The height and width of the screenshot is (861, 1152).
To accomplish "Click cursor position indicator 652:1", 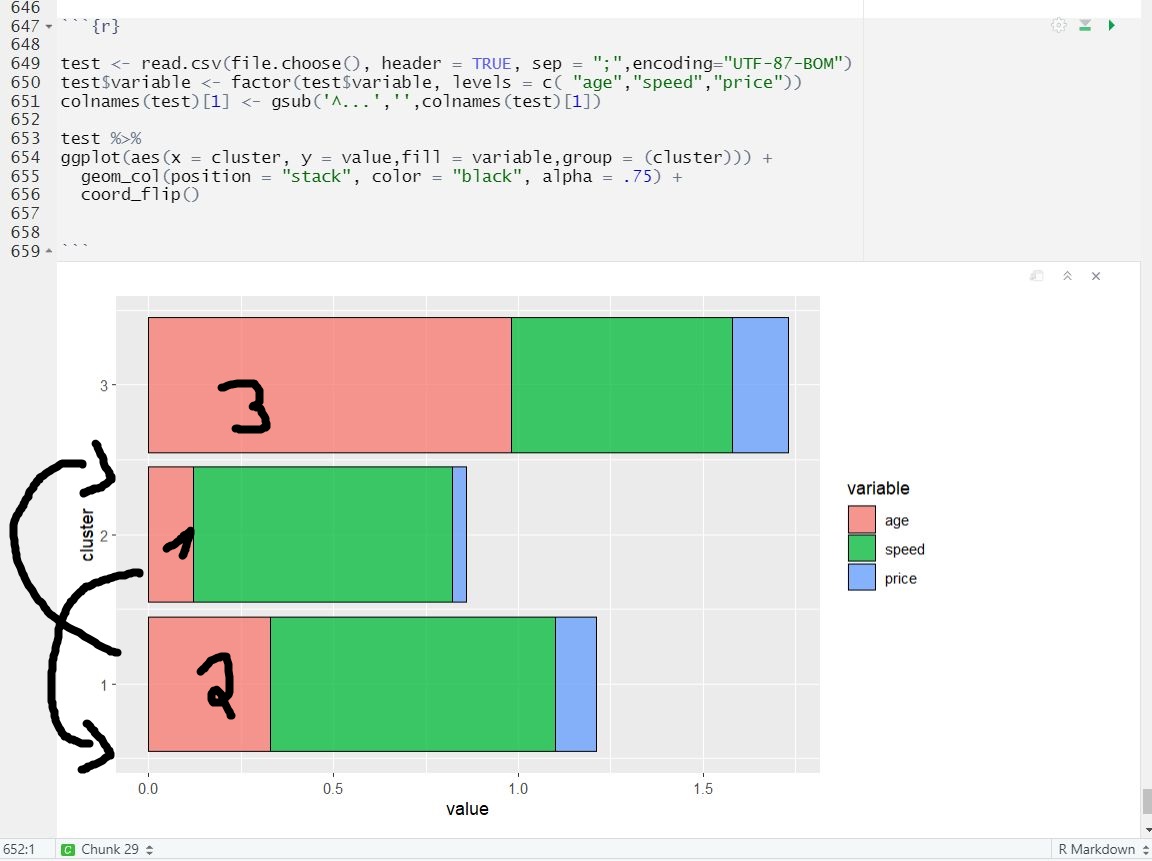I will (19, 849).
